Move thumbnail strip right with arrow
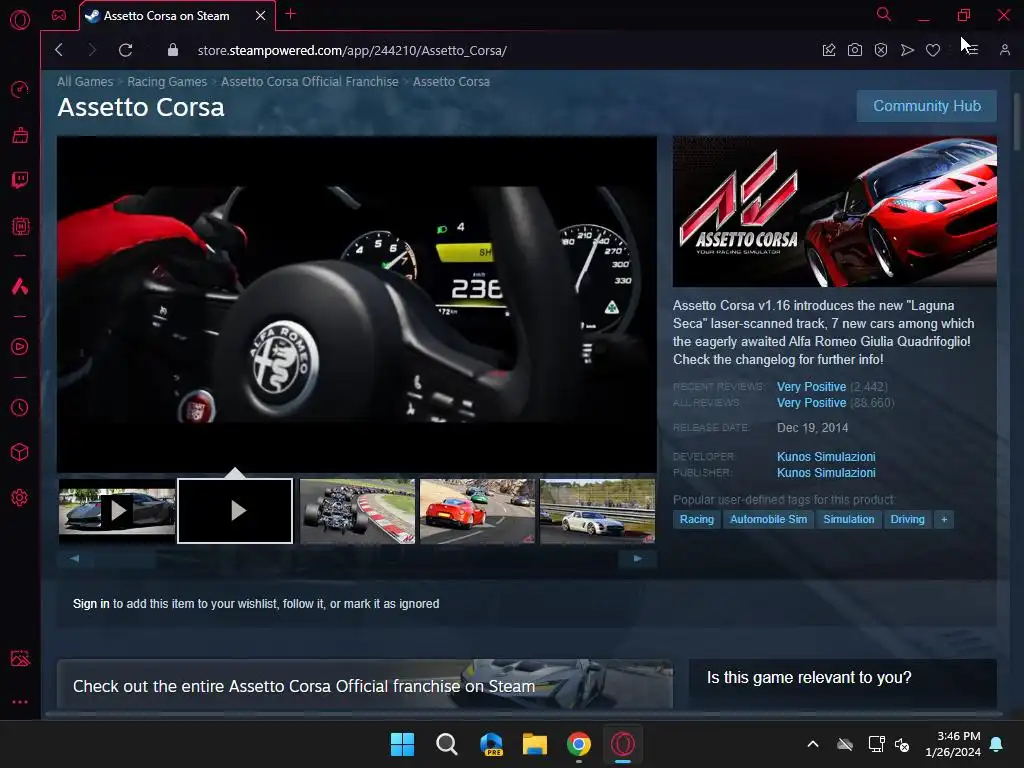 [637, 558]
